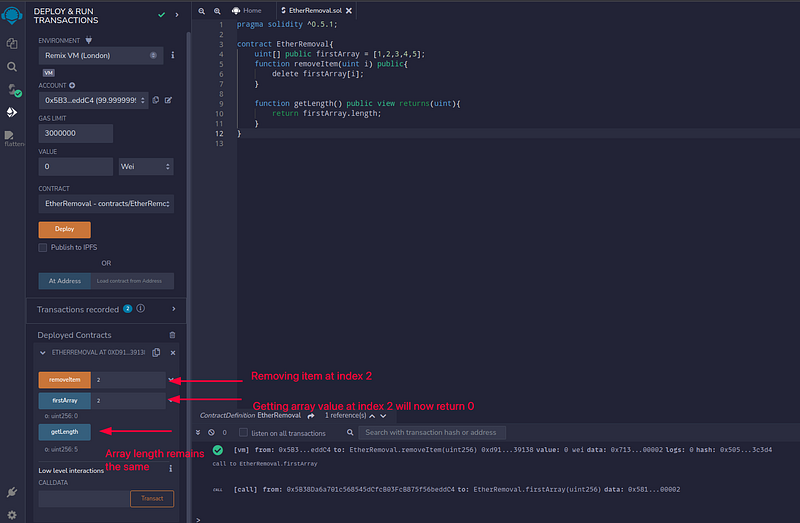Screen dimensions: 800x523
Task: Zoom in the editor font size
Action: [x=216, y=10]
